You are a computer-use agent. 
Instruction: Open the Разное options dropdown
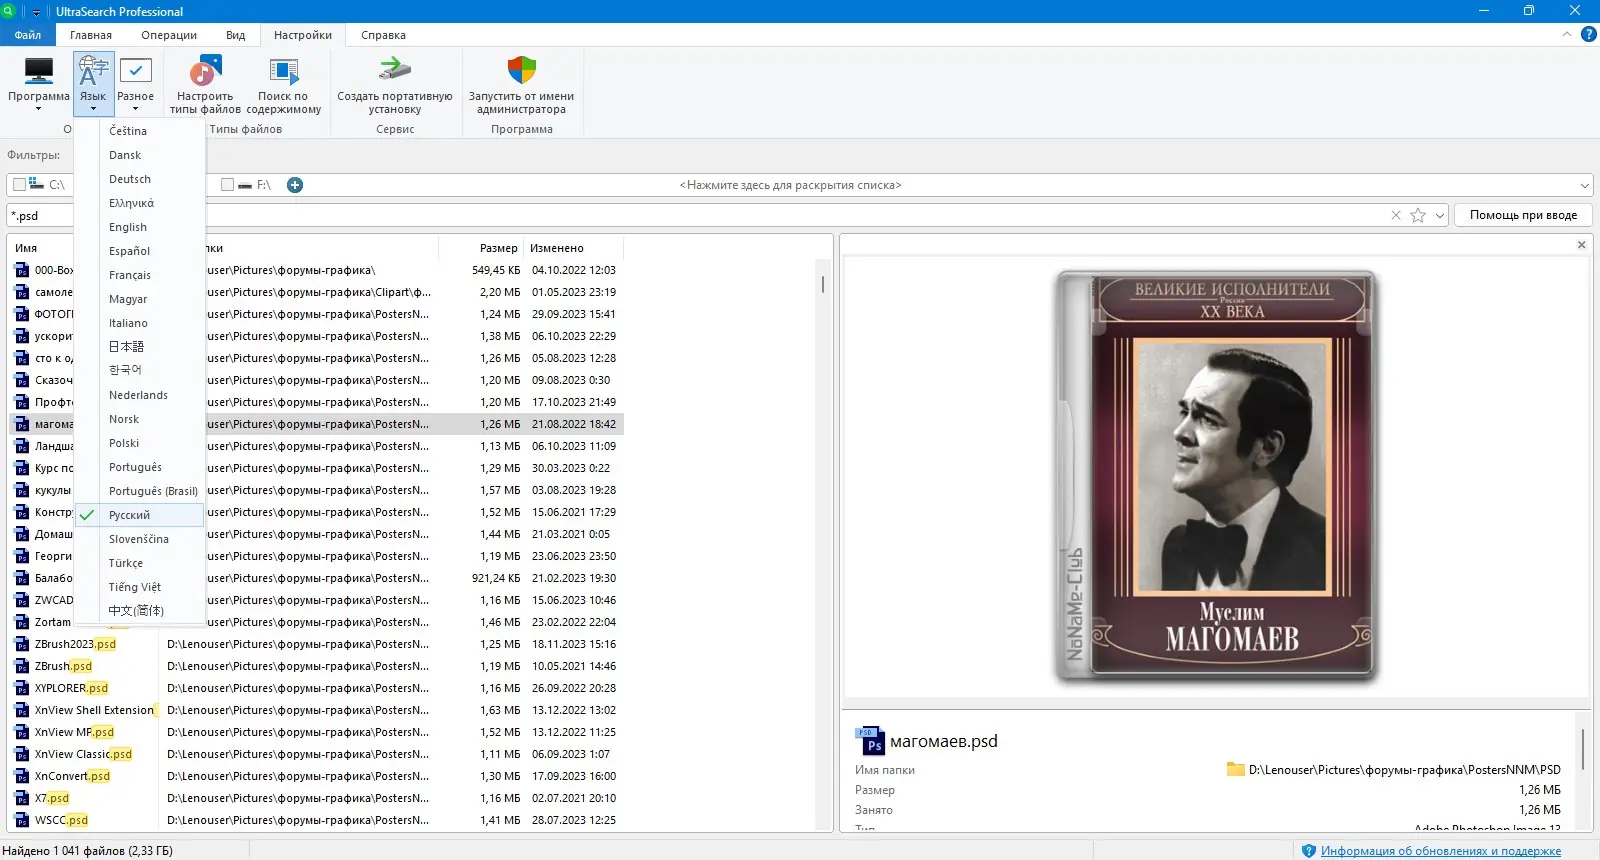pos(135,83)
